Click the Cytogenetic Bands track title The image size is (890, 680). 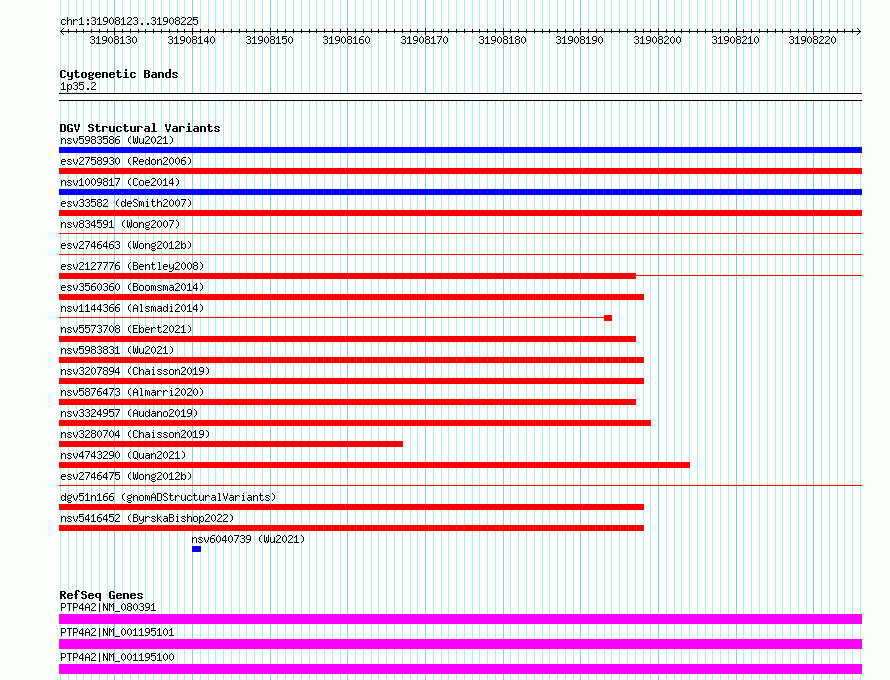point(119,74)
